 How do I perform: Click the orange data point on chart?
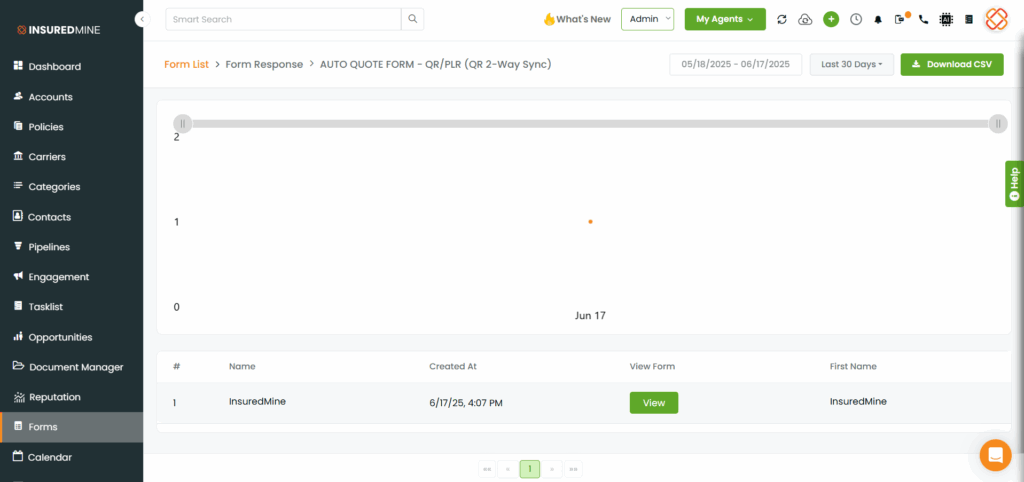(x=590, y=222)
